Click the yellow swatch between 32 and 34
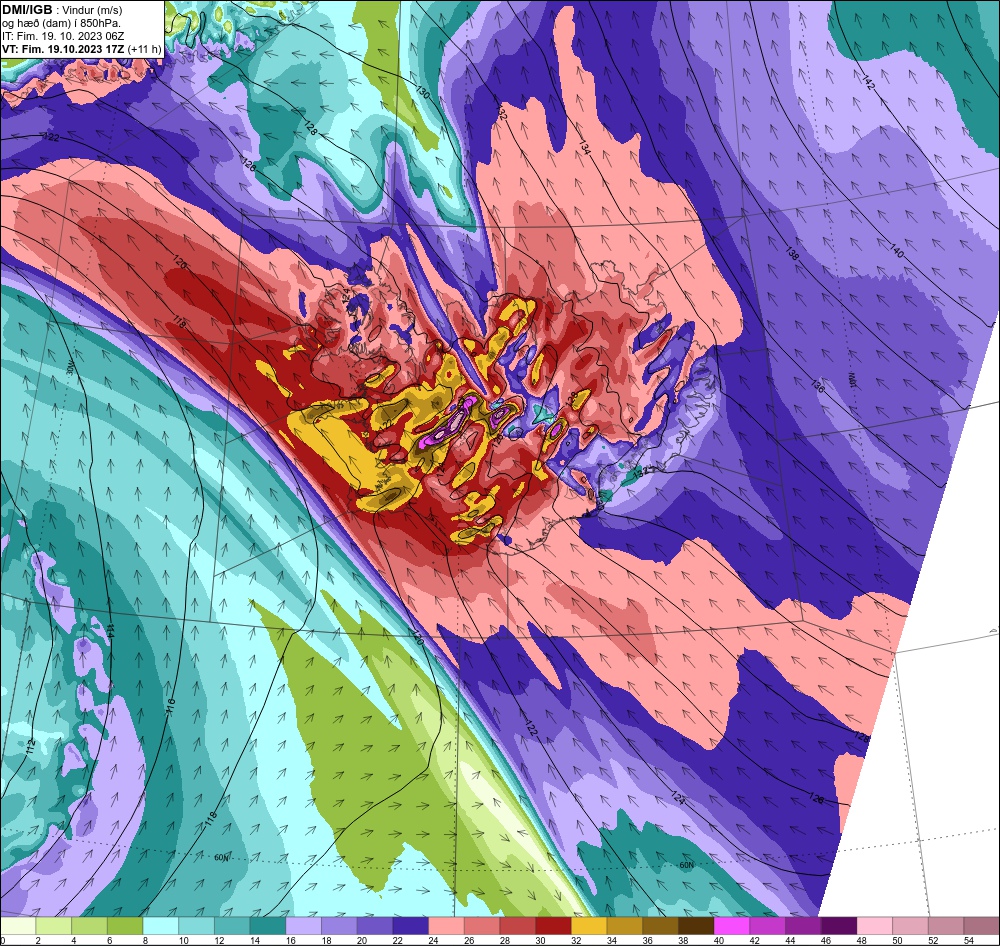Screen dimensions: 1000x946 click(x=589, y=926)
